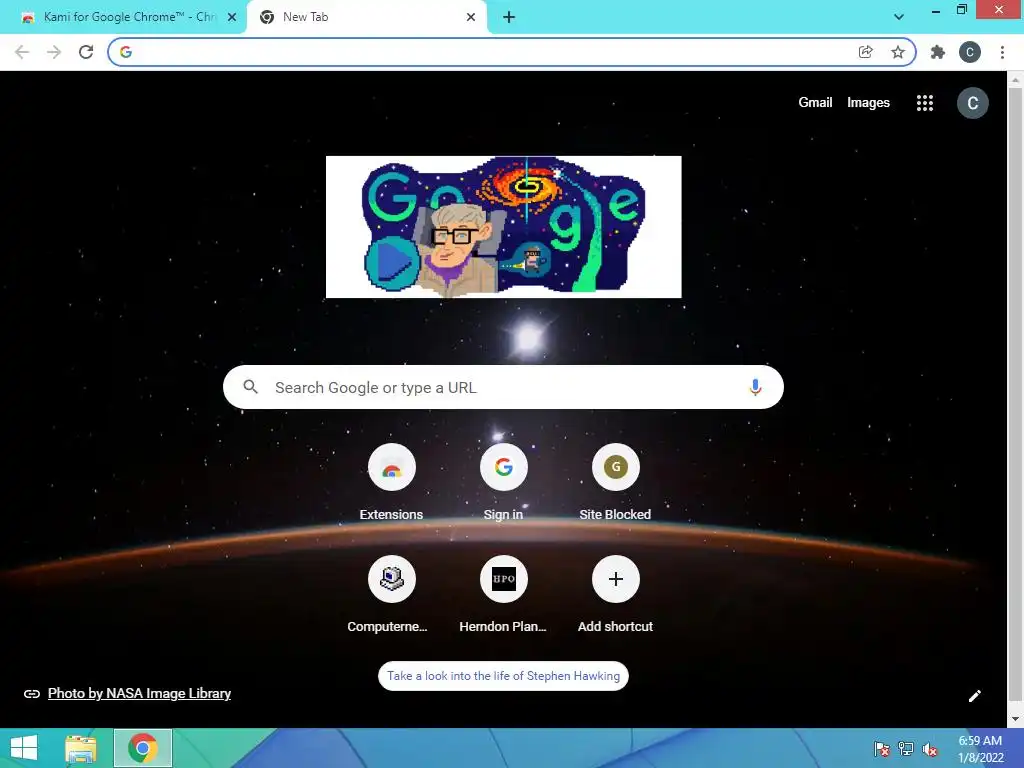The image size is (1024, 768).
Task: Select the New Tab tab
Action: point(366,17)
